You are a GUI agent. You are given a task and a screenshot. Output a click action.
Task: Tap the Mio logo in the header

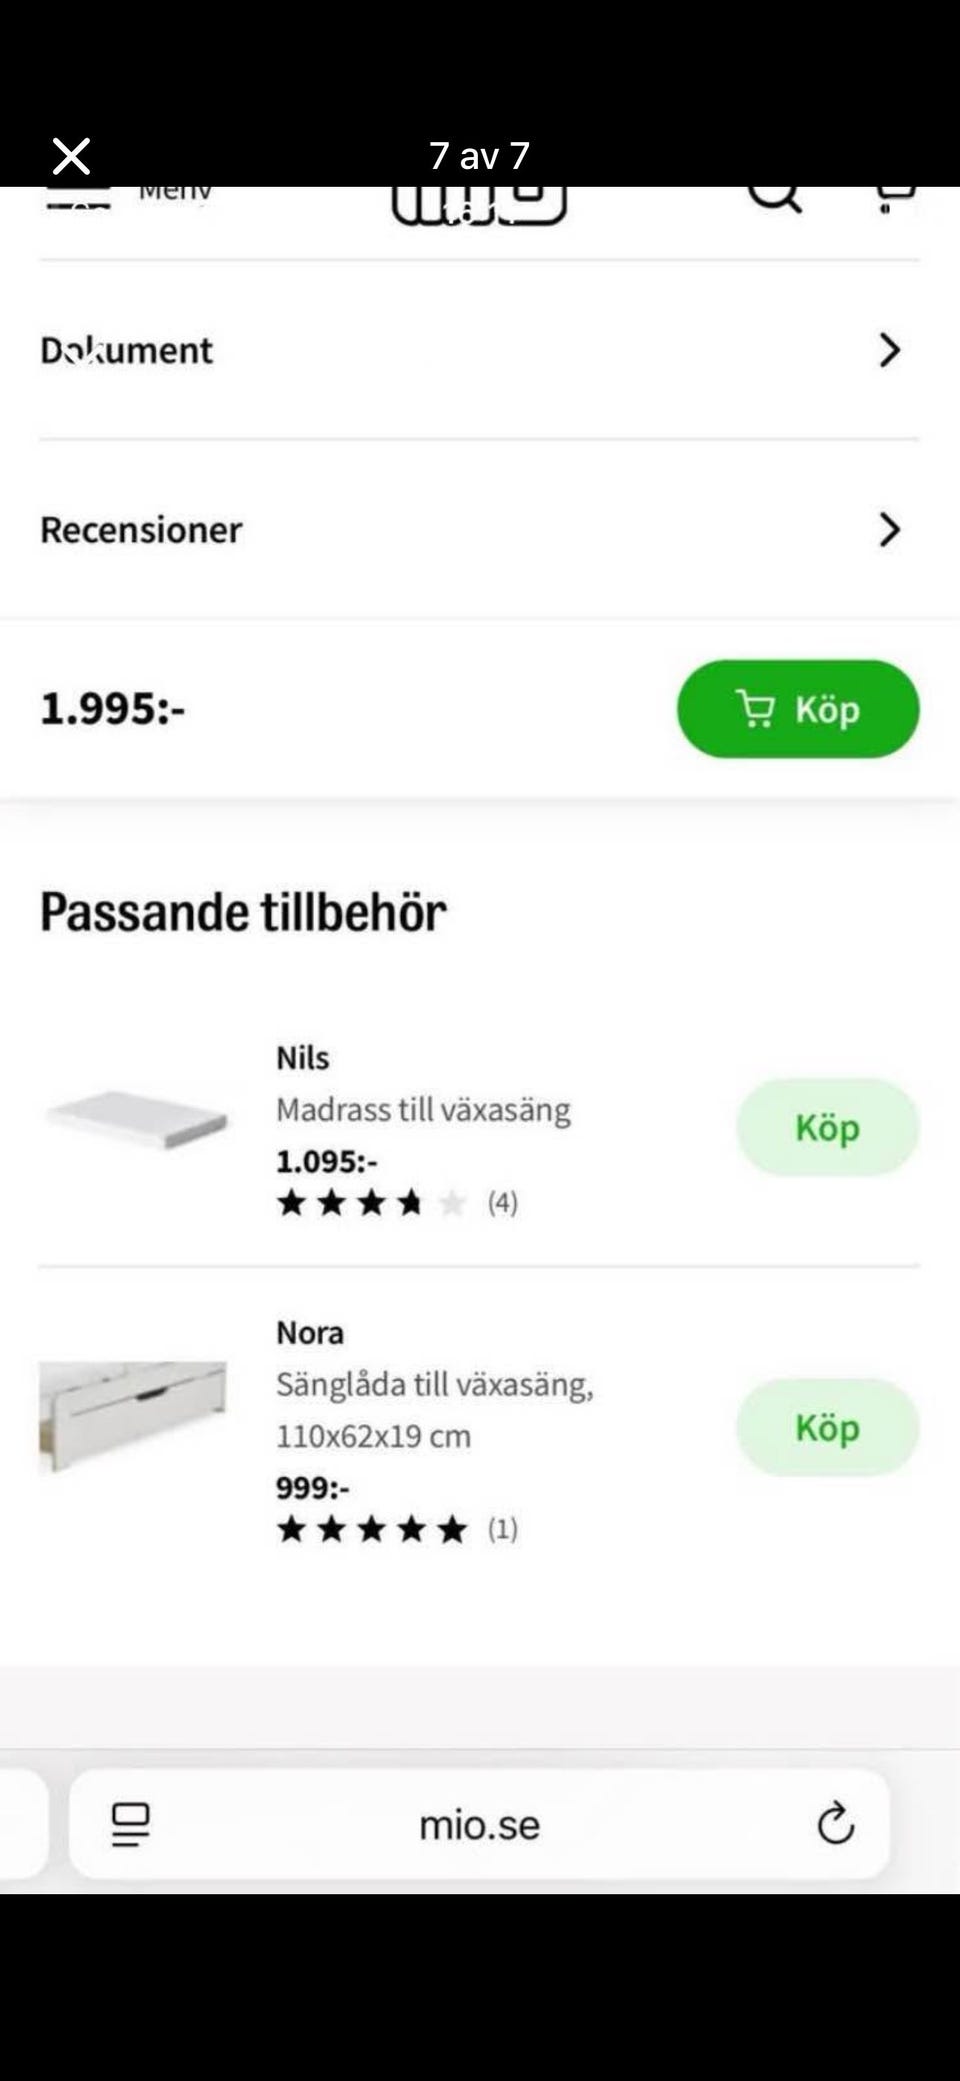click(x=479, y=205)
